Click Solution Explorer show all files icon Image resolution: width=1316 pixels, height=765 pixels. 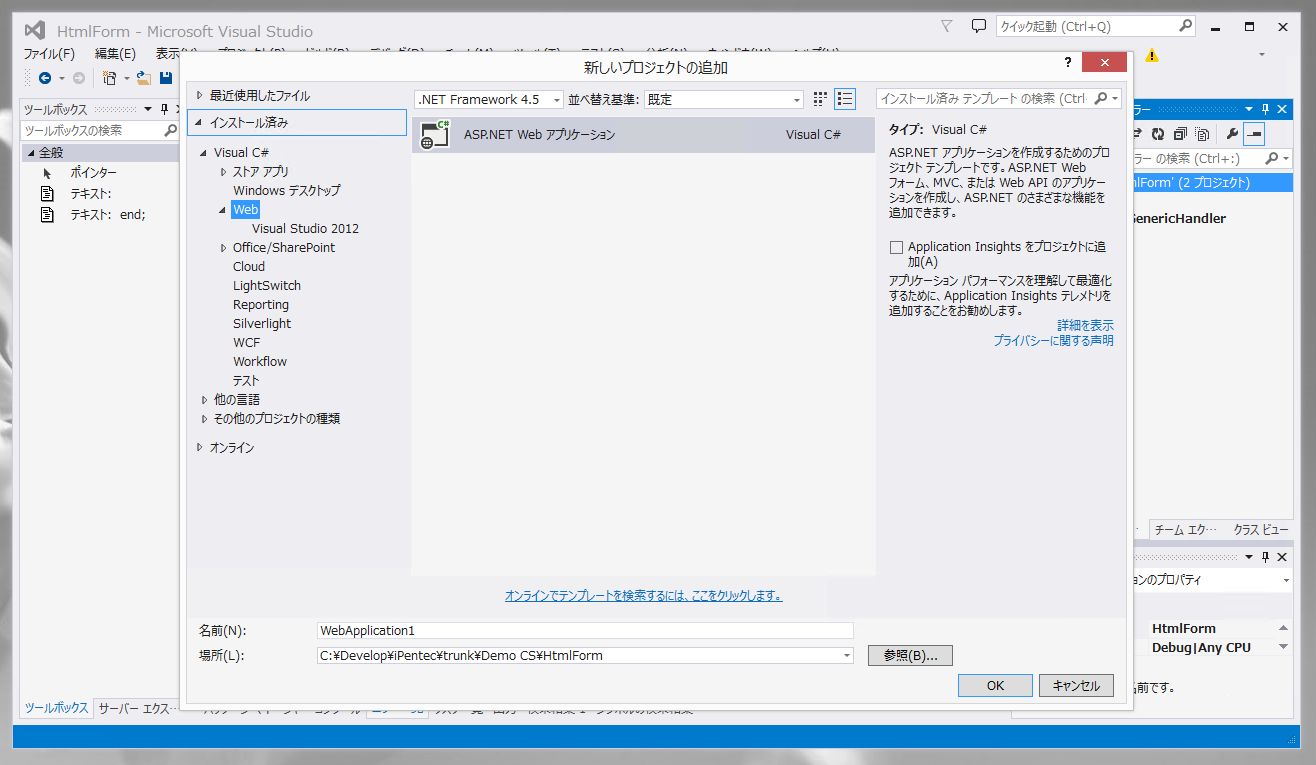click(x=1202, y=133)
